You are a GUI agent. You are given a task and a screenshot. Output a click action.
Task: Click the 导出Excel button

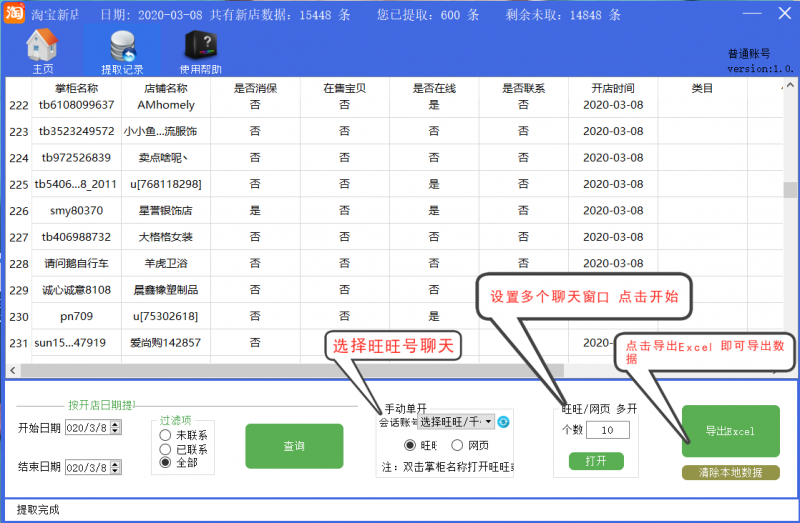pyautogui.click(x=730, y=431)
